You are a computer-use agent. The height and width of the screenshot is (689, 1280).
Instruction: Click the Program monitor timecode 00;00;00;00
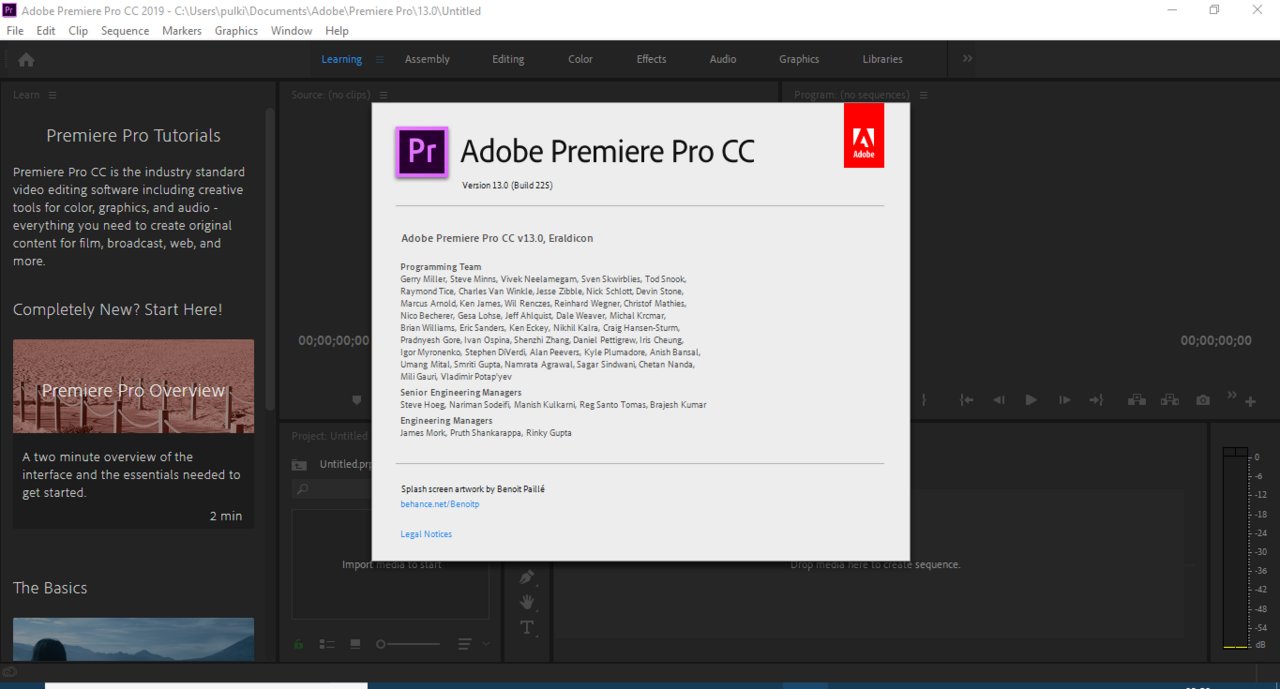(x=1216, y=341)
